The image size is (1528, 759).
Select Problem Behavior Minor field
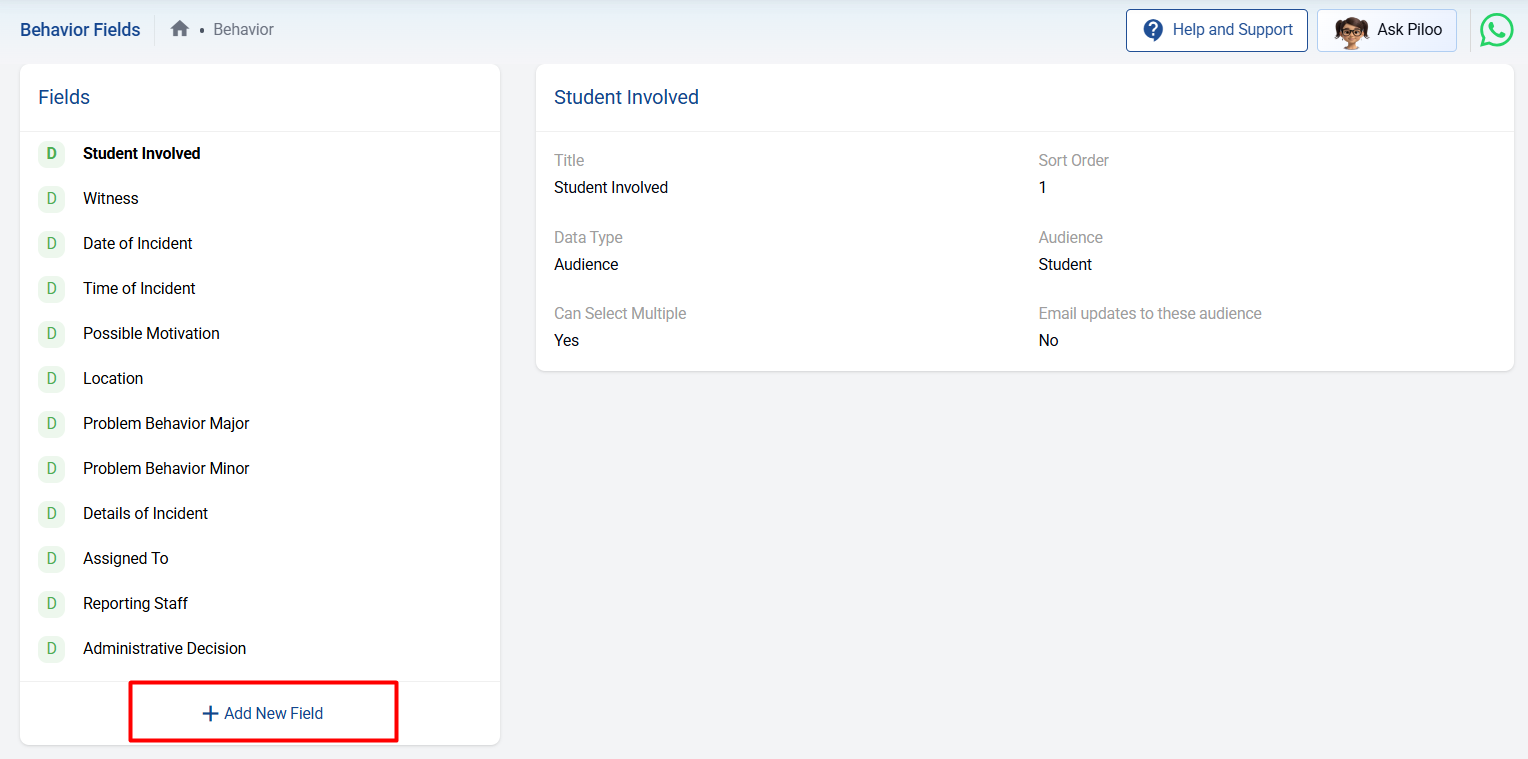(x=166, y=469)
